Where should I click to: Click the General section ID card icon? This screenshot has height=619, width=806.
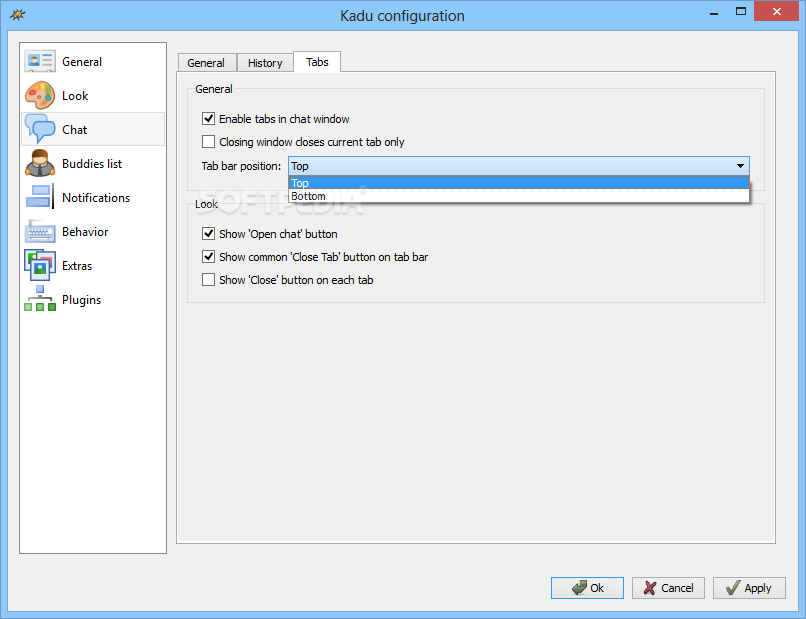(40, 61)
